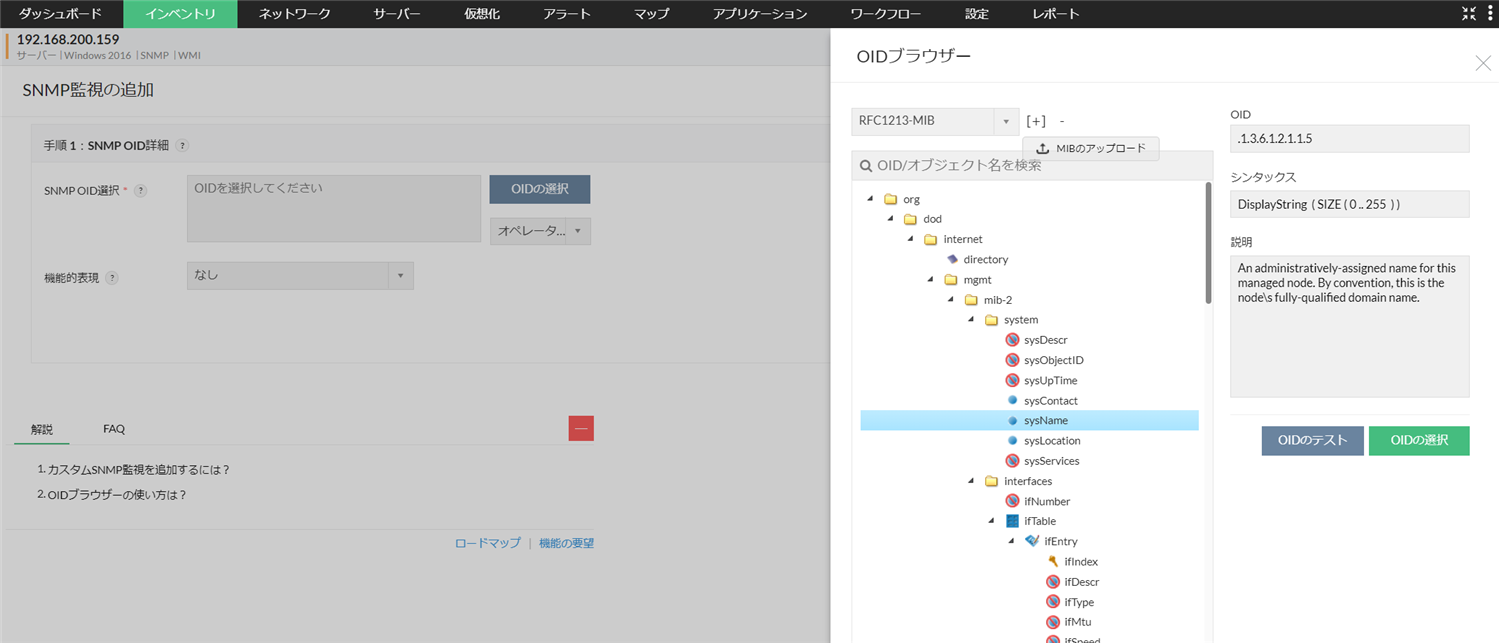Collapse help section with red minus button
The image size is (1499, 643).
pos(581,428)
